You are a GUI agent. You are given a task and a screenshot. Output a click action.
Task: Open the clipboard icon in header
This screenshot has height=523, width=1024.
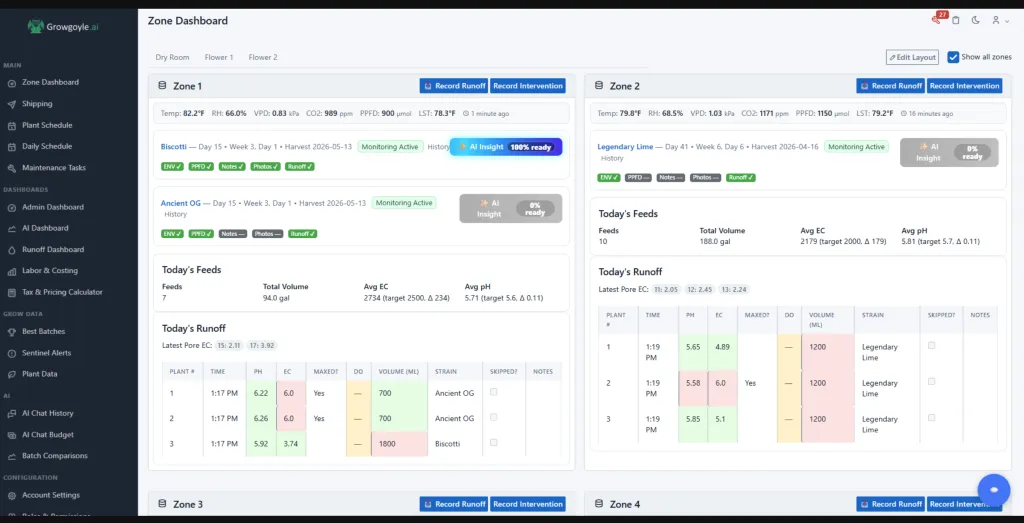(x=956, y=20)
